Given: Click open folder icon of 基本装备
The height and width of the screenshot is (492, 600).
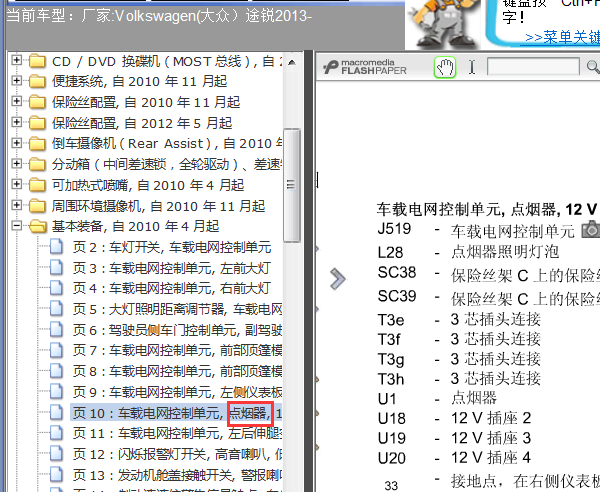Looking at the screenshot, I should (x=38, y=226).
